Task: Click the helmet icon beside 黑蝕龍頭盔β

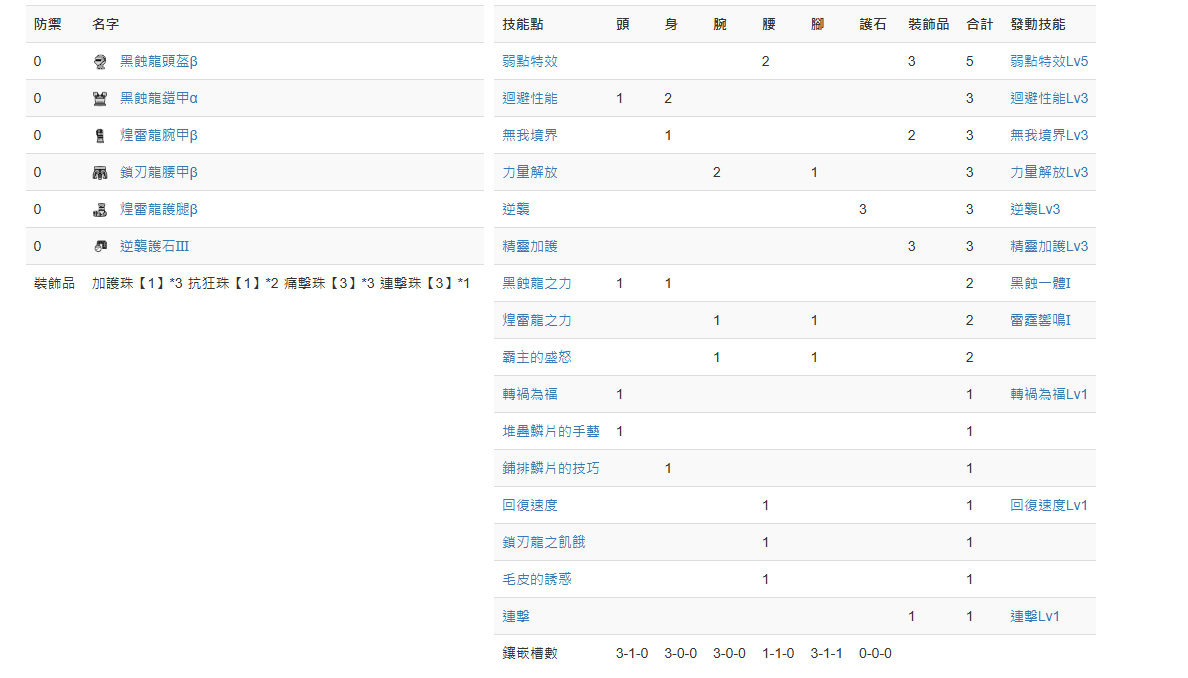Action: coord(99,61)
